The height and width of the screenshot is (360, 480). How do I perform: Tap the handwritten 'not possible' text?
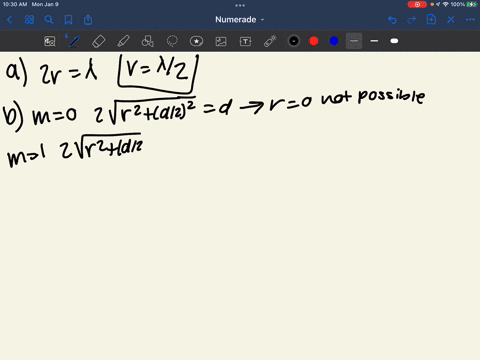click(x=373, y=97)
